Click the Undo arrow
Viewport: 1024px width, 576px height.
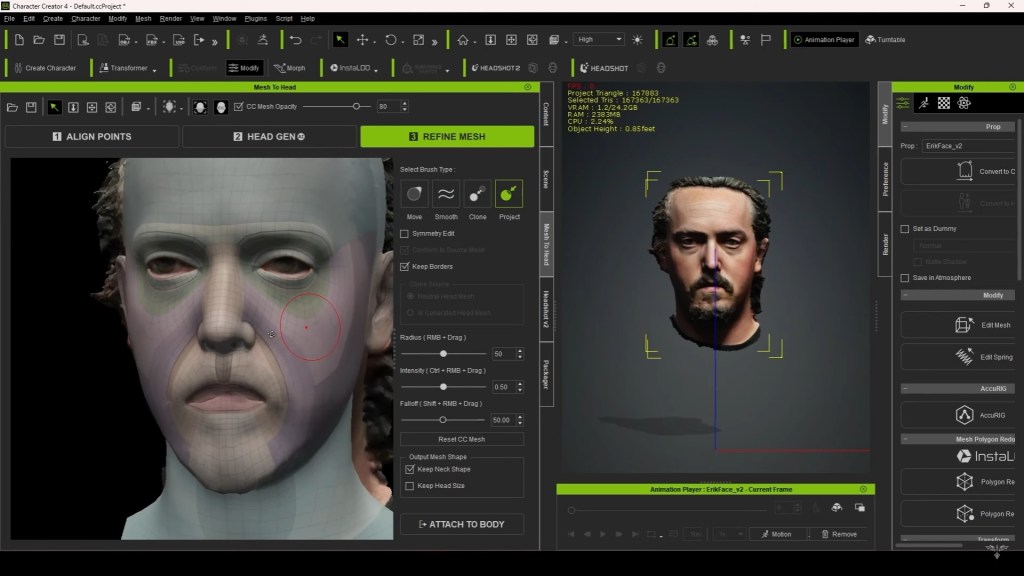pos(295,40)
